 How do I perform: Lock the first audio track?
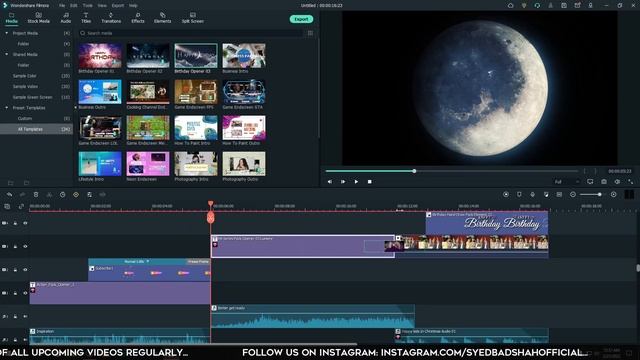coord(16,316)
